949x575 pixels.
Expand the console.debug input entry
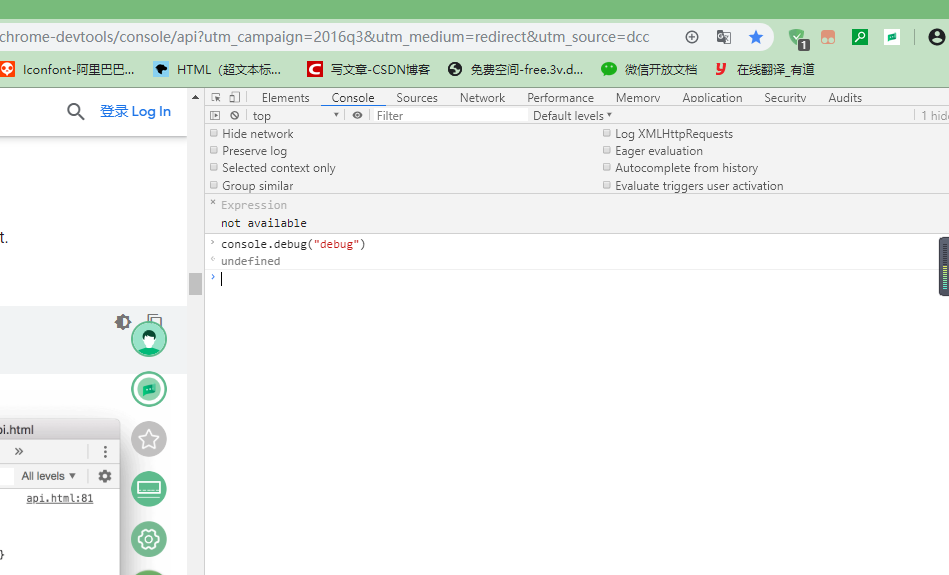click(x=213, y=243)
